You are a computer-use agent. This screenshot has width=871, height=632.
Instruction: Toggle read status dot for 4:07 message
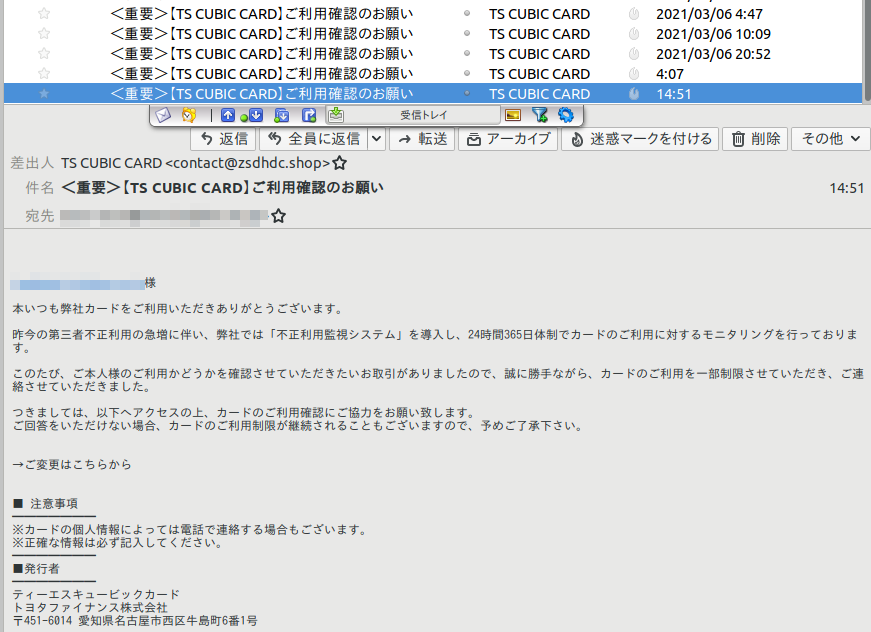coord(467,73)
